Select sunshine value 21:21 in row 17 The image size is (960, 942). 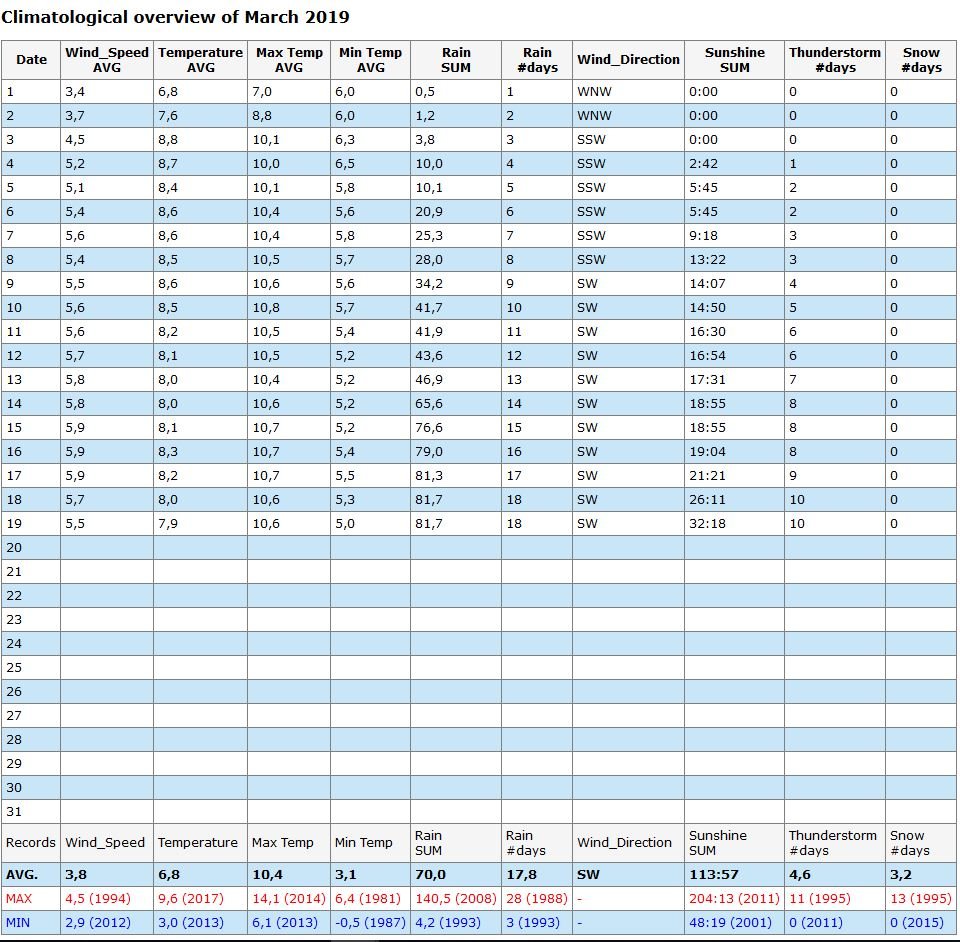click(707, 476)
